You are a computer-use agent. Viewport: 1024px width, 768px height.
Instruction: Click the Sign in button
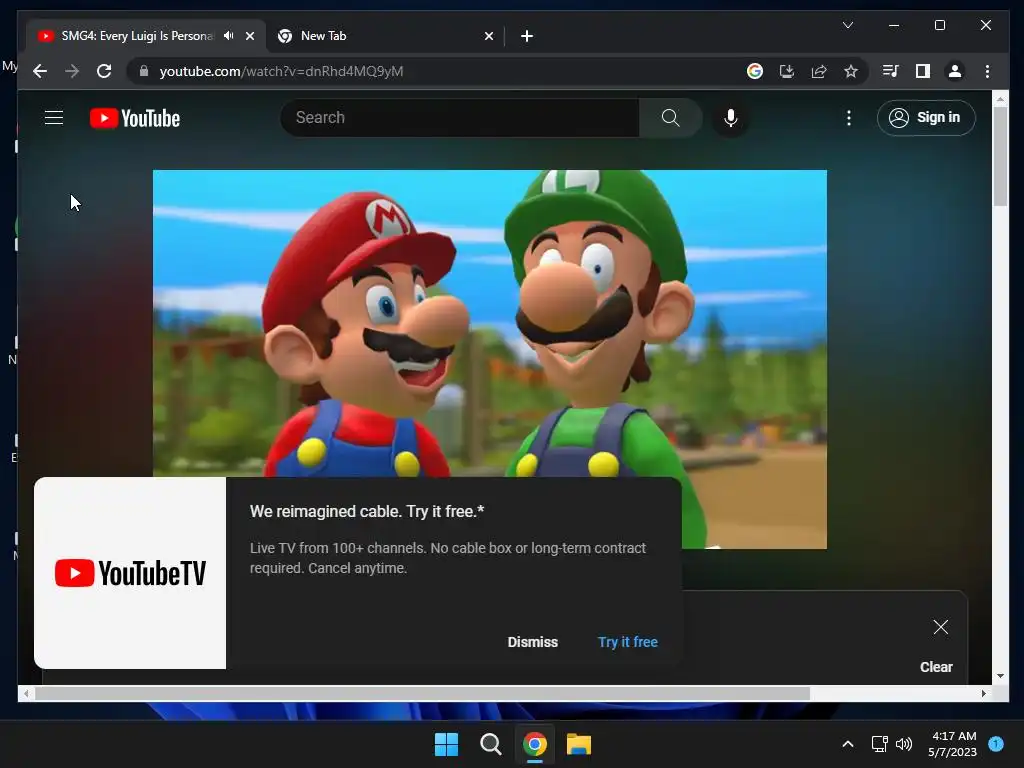tap(926, 118)
